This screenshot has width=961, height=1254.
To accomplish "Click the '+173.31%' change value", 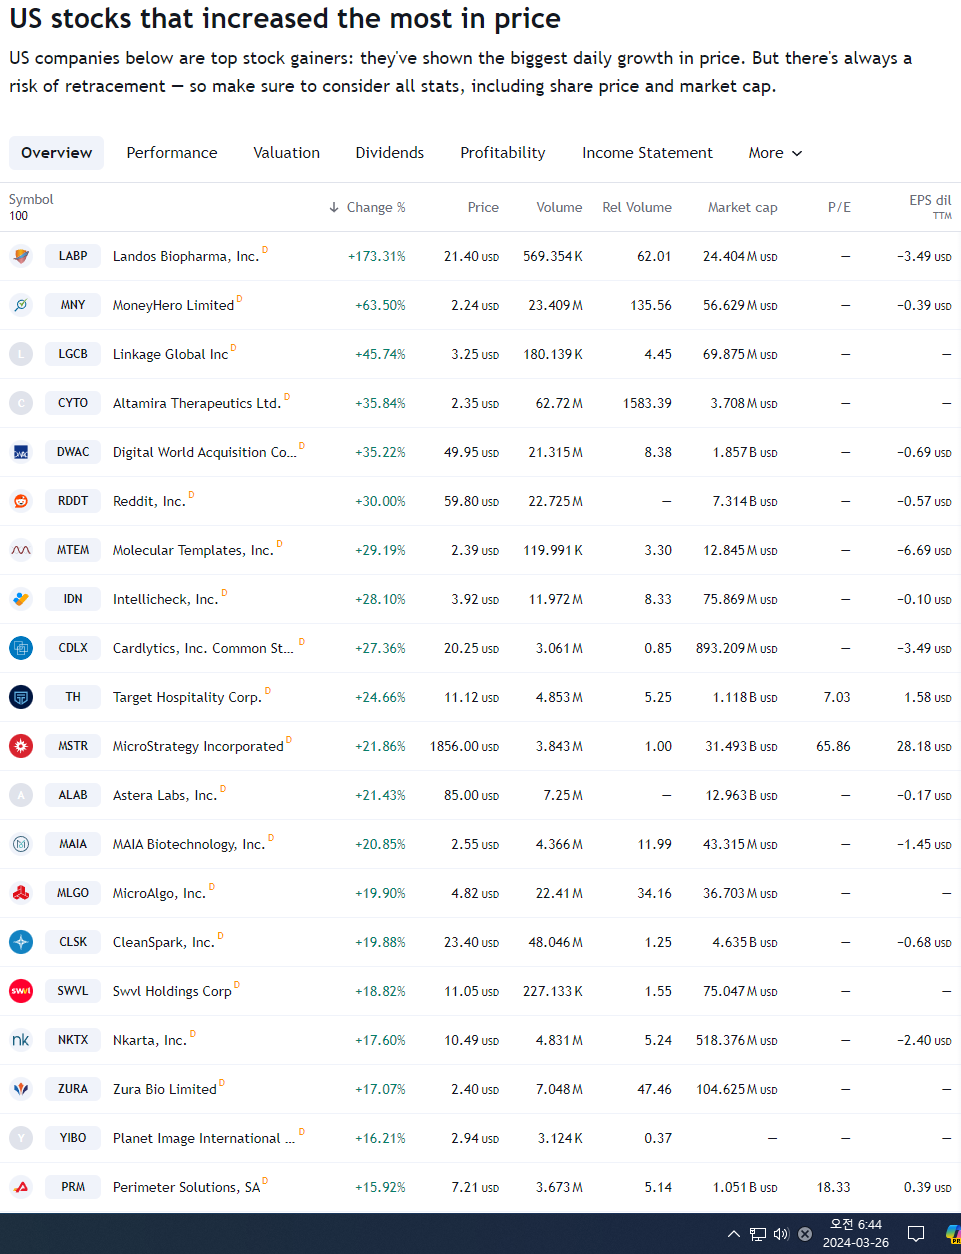I will tap(377, 256).
